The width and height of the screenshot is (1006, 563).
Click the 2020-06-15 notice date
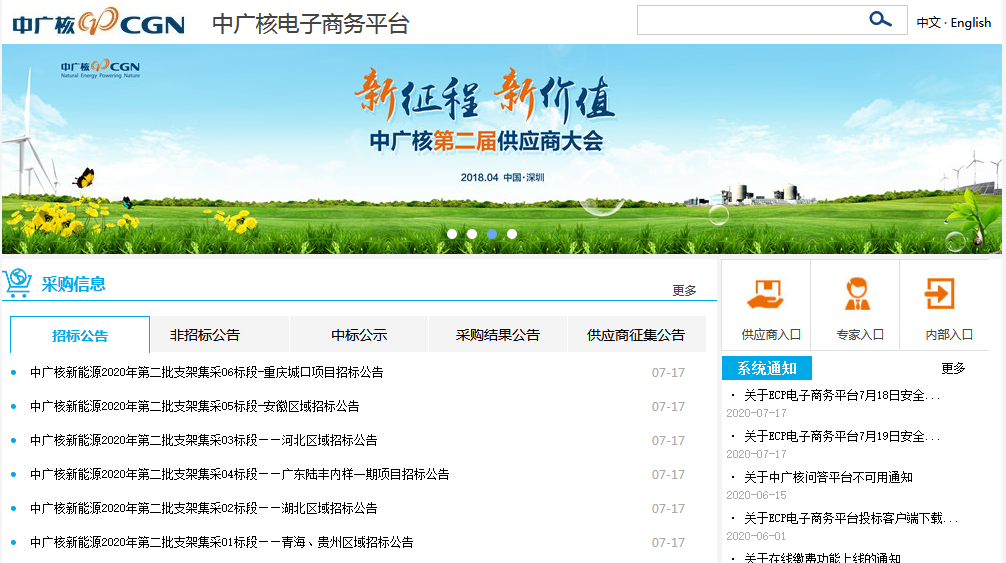(756, 495)
